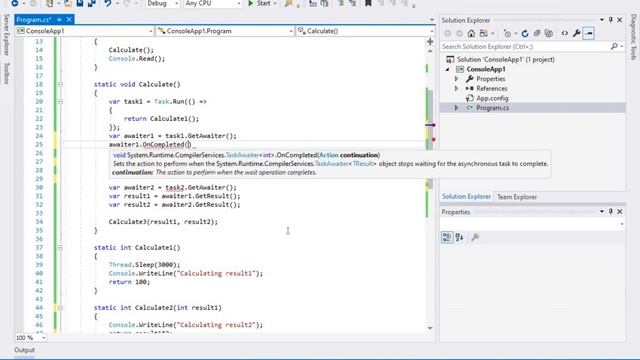The width and height of the screenshot is (640, 360).
Task: Collapse the Calculate2 method outline at line 44
Action: (60, 308)
